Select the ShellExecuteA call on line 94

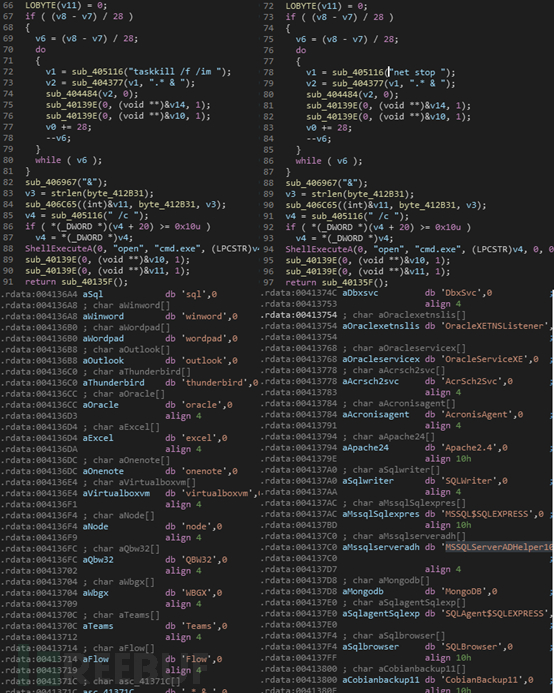(419, 249)
